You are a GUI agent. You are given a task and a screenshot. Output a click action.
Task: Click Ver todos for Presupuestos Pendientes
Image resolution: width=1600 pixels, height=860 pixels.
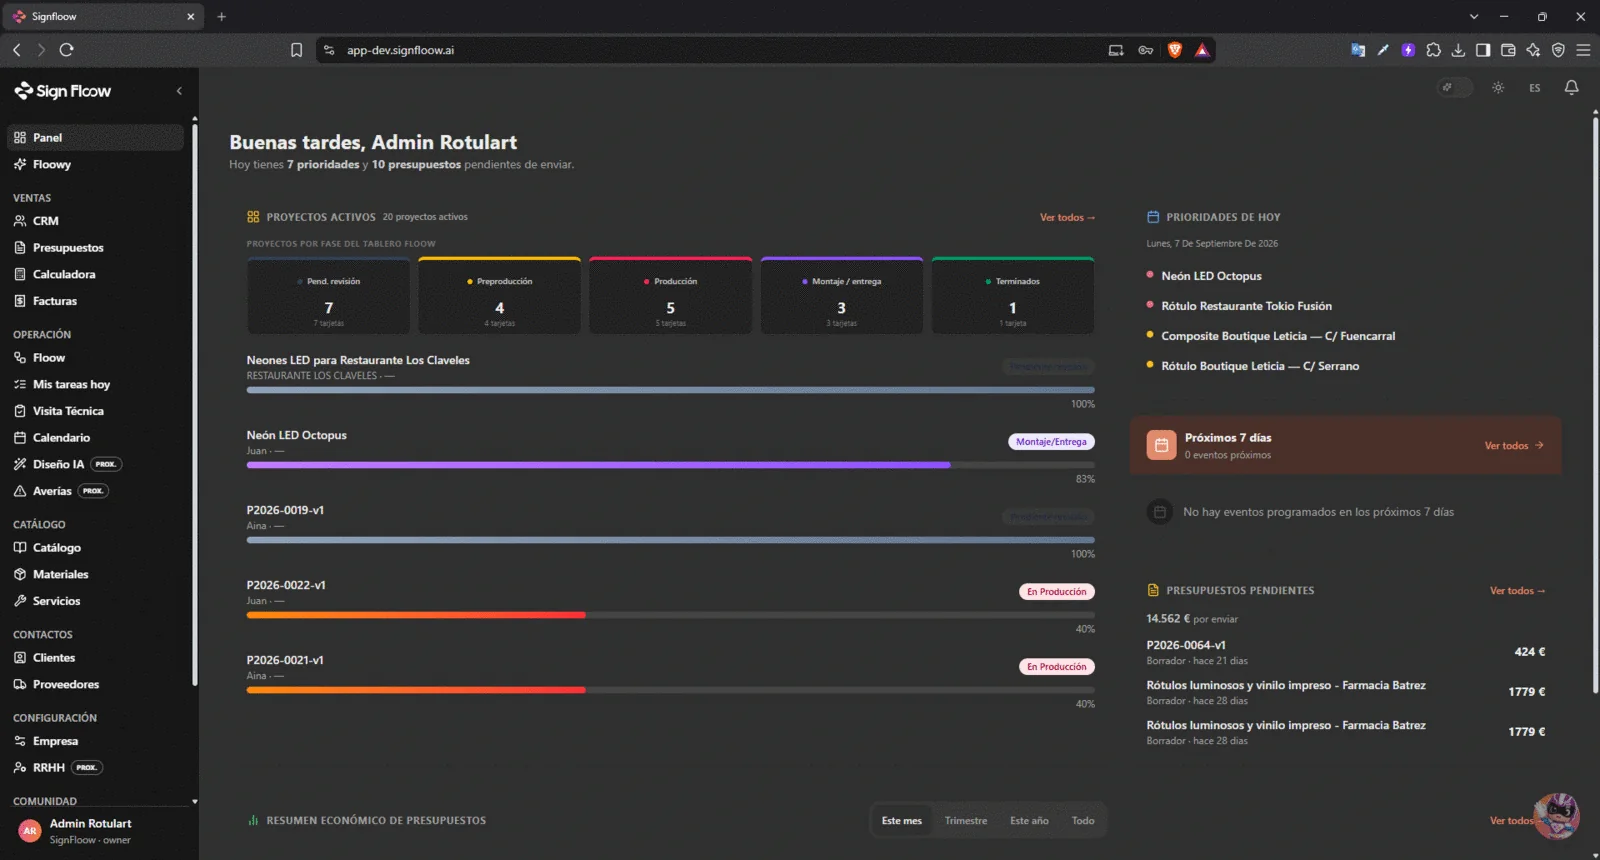click(x=1517, y=591)
